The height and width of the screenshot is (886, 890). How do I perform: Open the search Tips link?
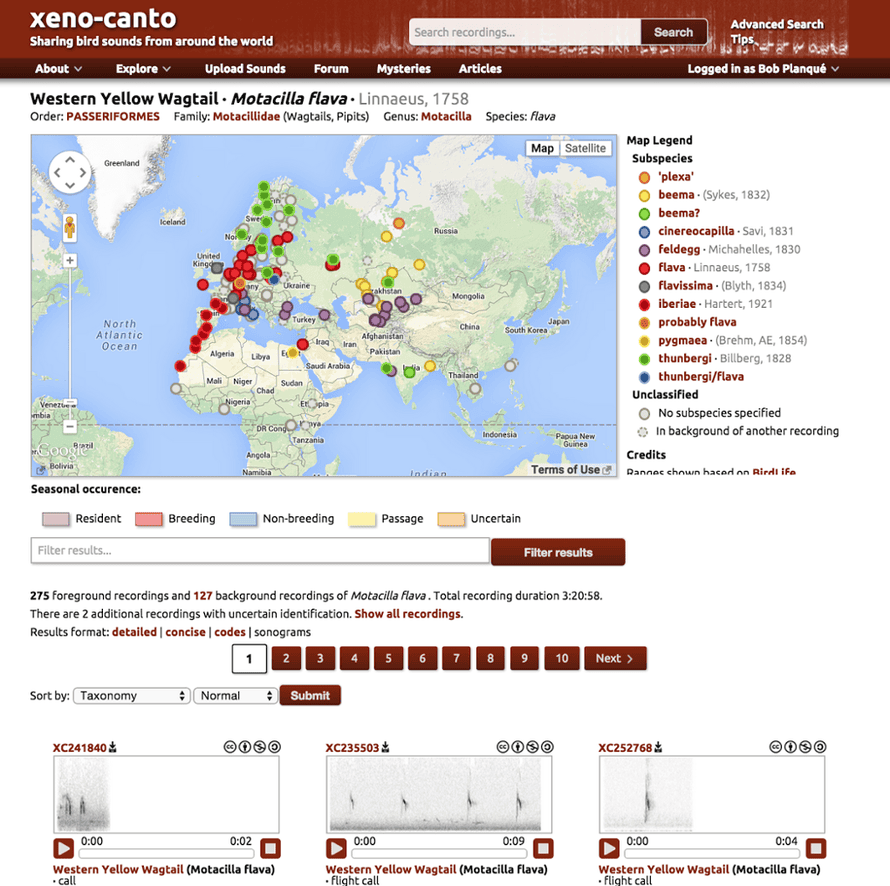pos(742,40)
